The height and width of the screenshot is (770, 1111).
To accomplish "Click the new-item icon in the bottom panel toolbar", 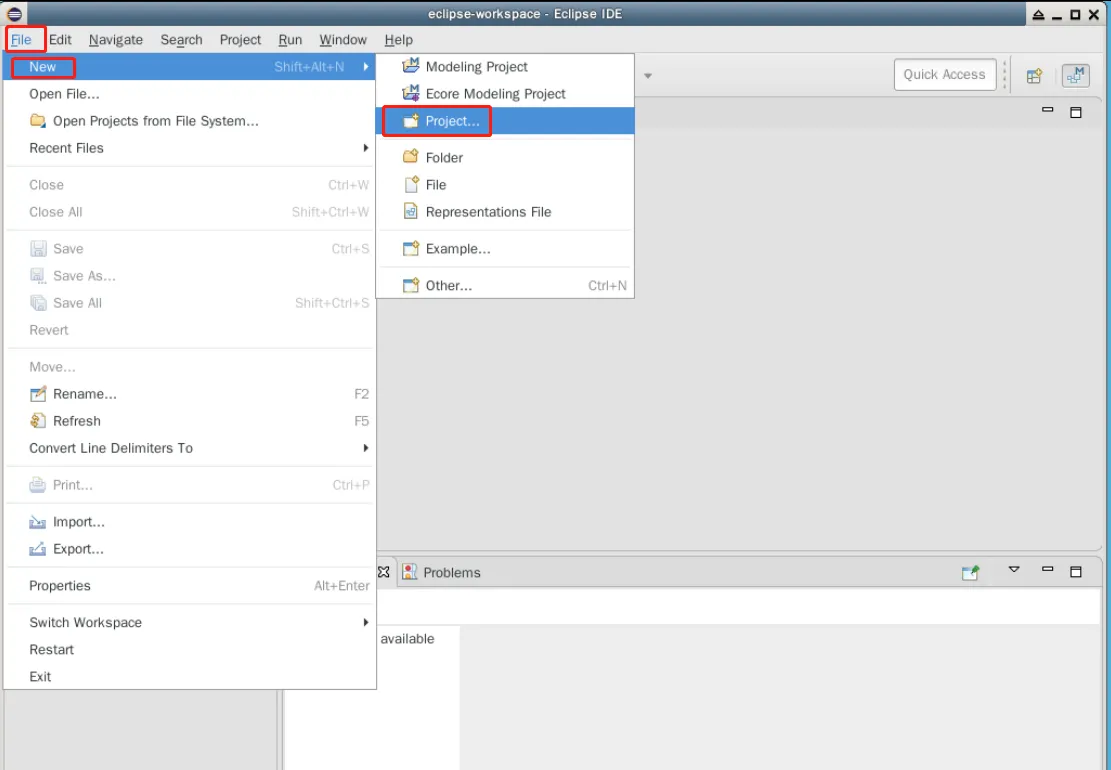I will click(971, 572).
